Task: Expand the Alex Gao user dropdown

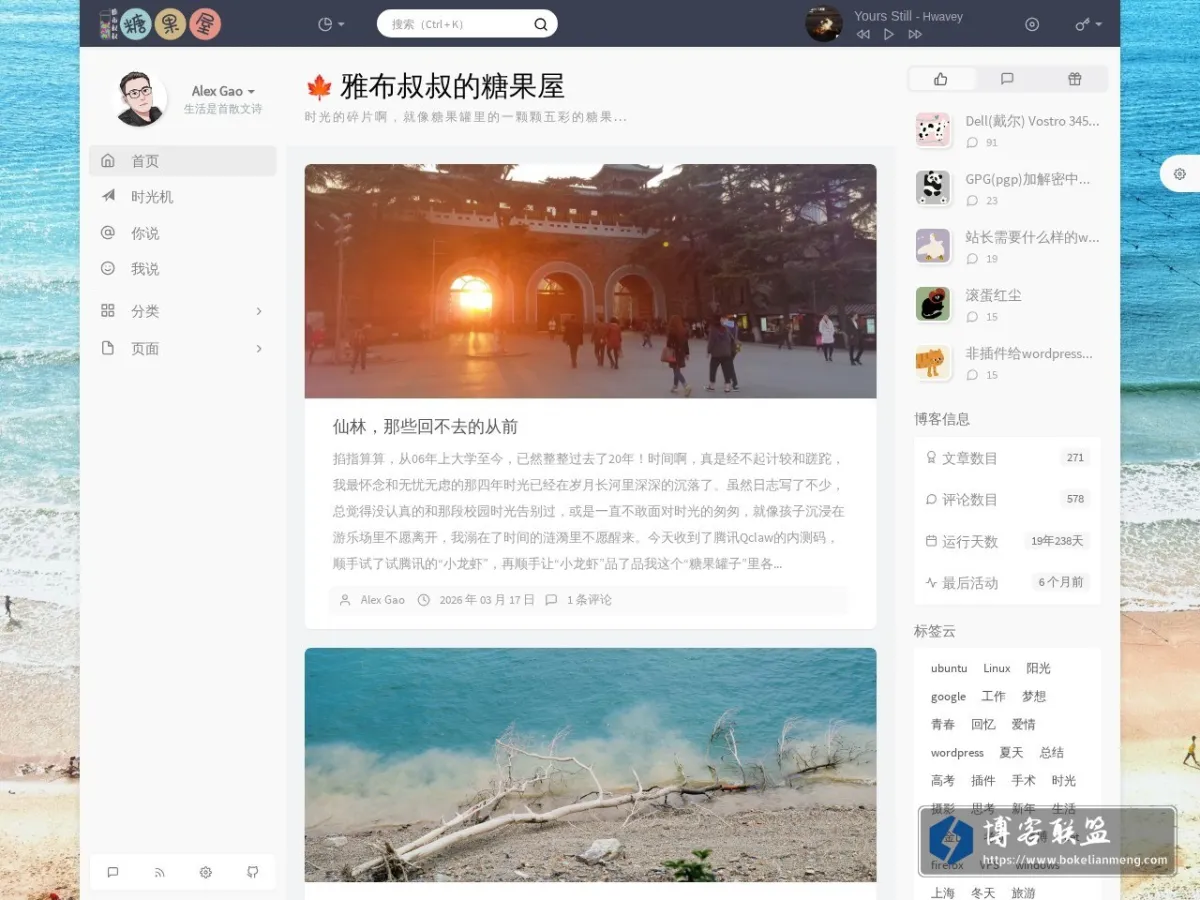Action: pyautogui.click(x=223, y=91)
